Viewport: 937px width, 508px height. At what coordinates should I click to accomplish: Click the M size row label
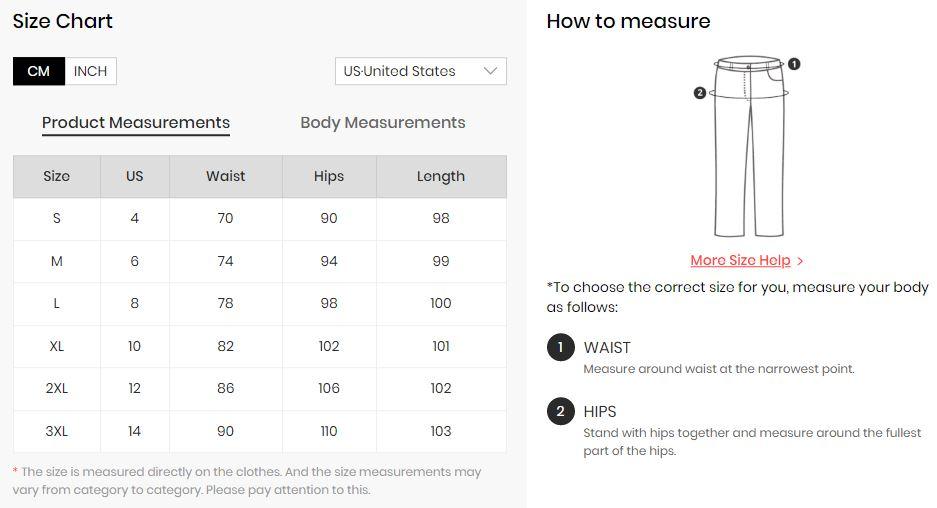tap(57, 261)
